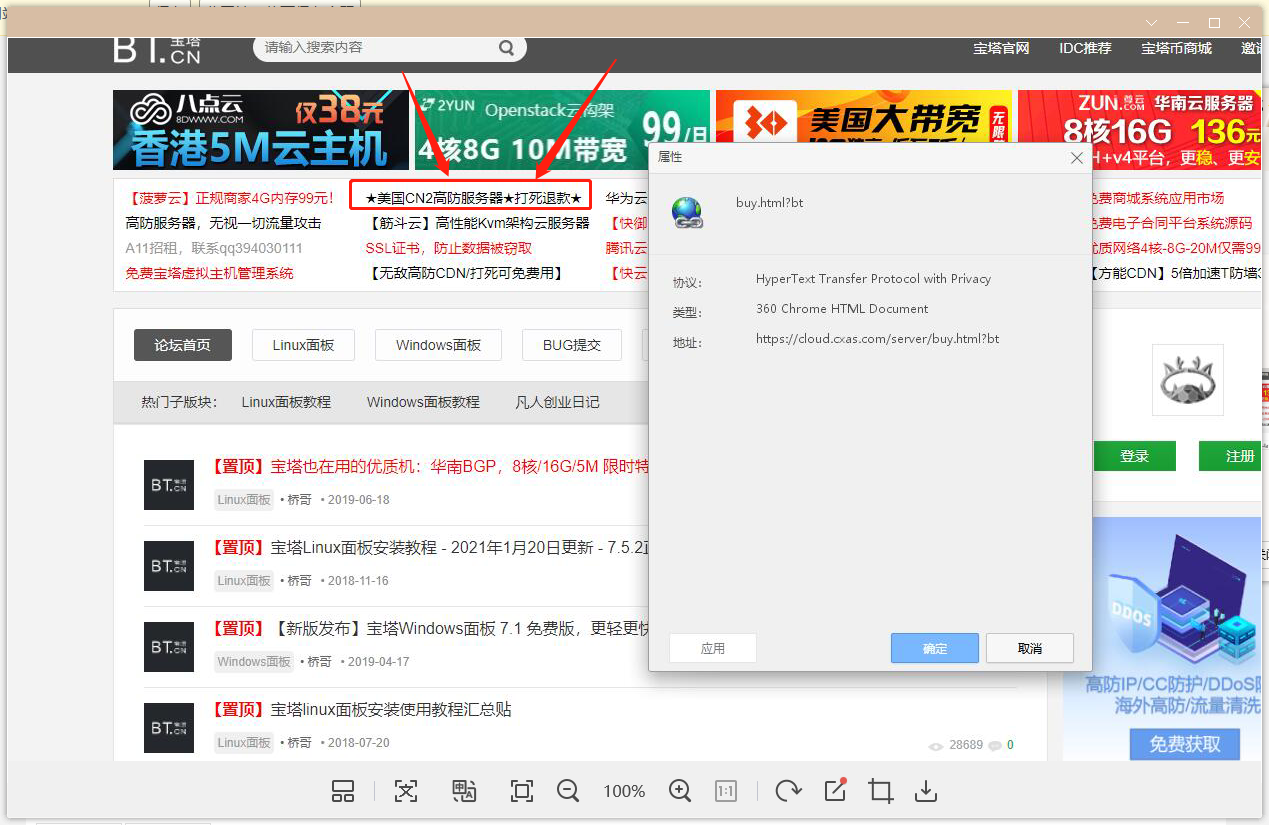Click the ZUN 华南云服务器 banner ad

(x=1140, y=130)
